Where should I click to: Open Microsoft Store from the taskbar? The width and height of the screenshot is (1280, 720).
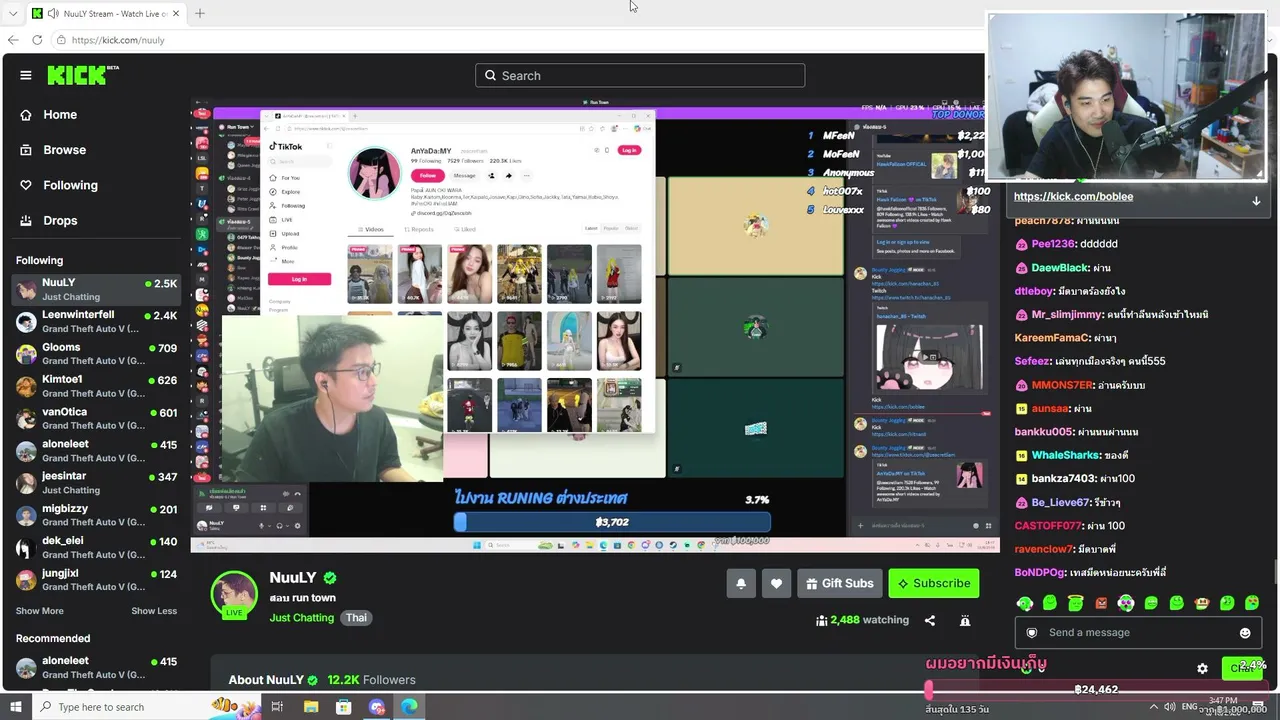point(344,707)
